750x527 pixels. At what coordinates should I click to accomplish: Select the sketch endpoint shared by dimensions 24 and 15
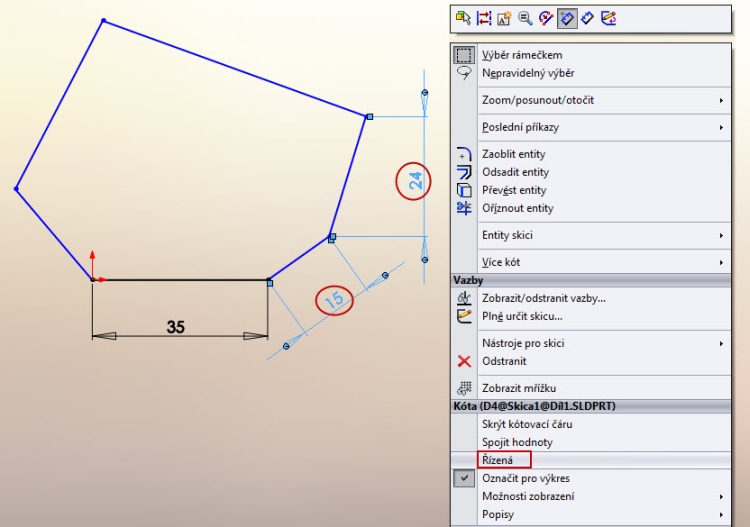332,238
